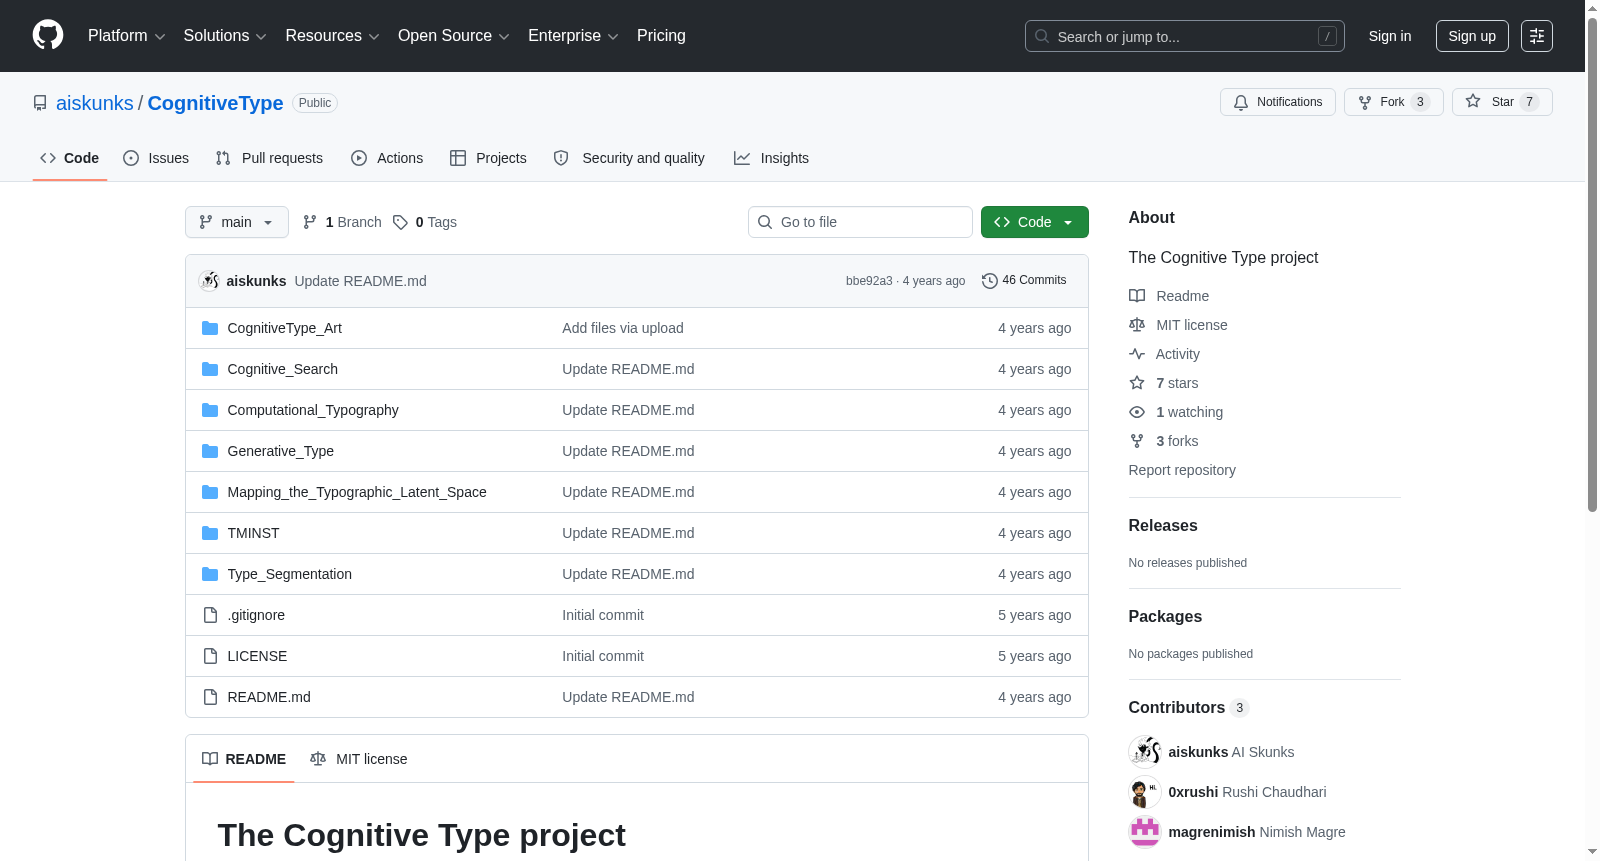Click the Type_Segmentation folder icon

pyautogui.click(x=210, y=574)
